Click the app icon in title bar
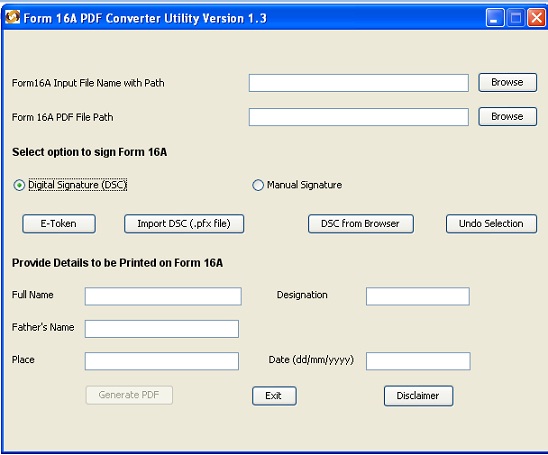 (13, 17)
